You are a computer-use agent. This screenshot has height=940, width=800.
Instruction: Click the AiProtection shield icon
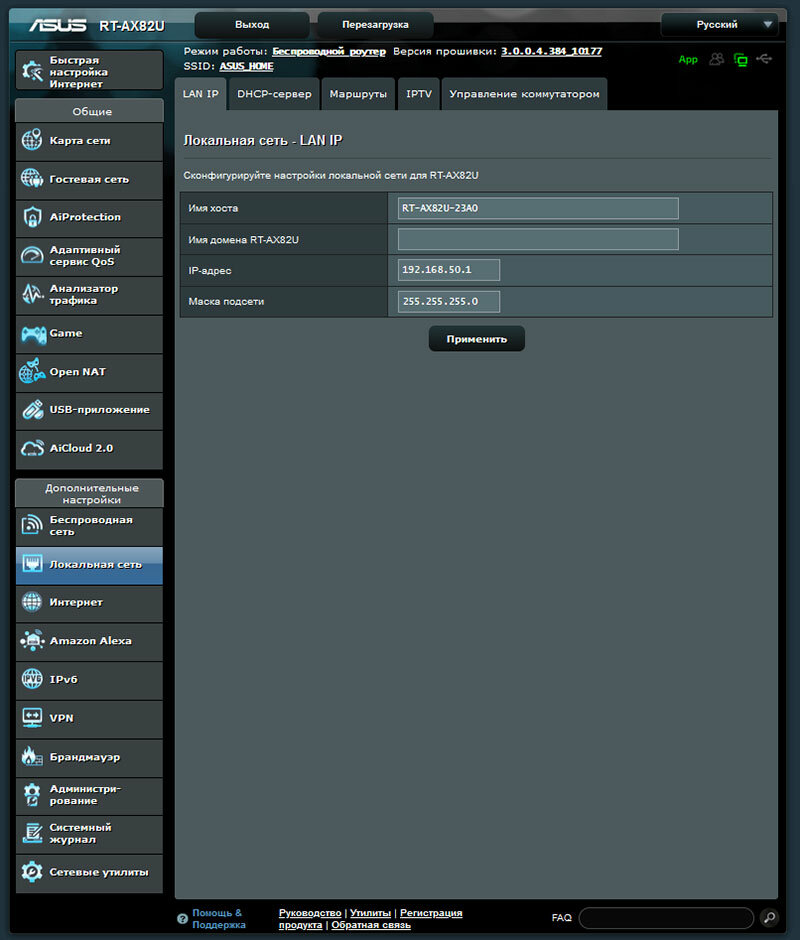pos(32,217)
